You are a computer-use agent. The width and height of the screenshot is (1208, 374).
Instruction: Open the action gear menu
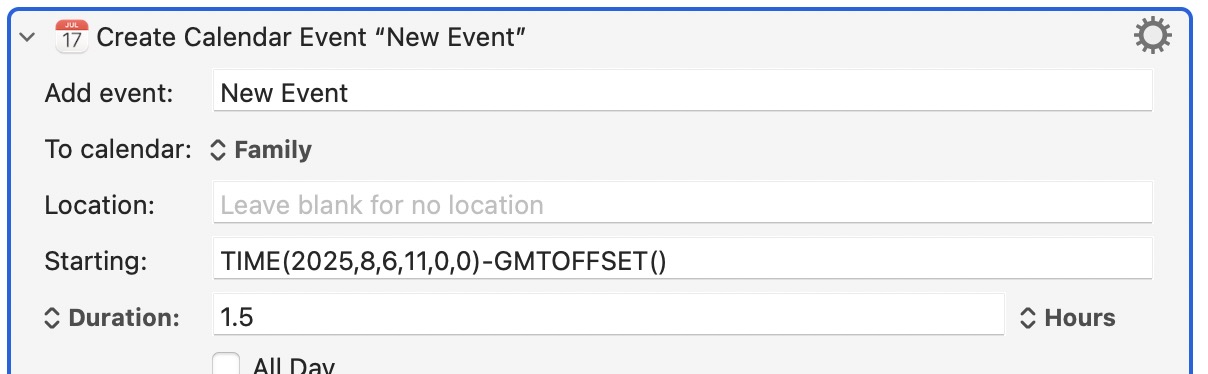point(1152,37)
